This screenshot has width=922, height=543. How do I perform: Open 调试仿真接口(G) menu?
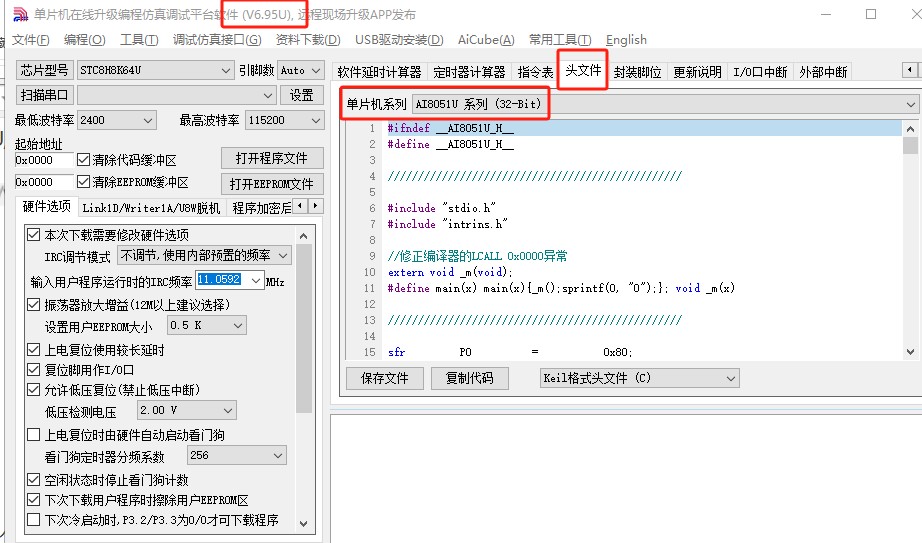(217, 40)
